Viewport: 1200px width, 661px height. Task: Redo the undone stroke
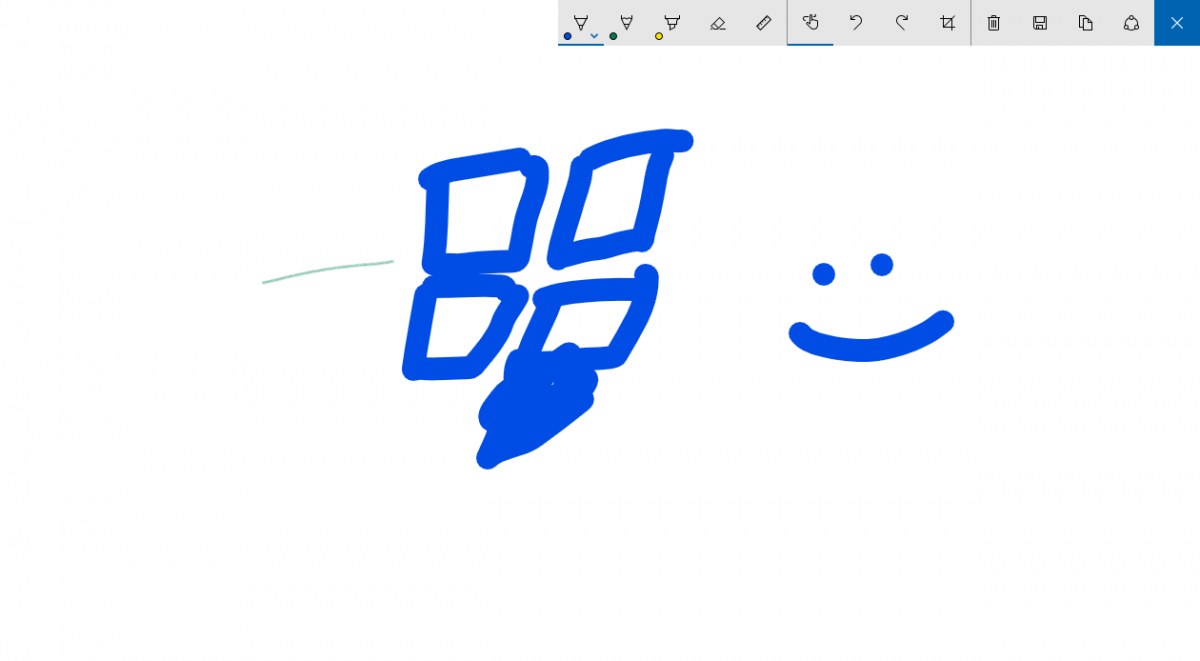coord(901,22)
